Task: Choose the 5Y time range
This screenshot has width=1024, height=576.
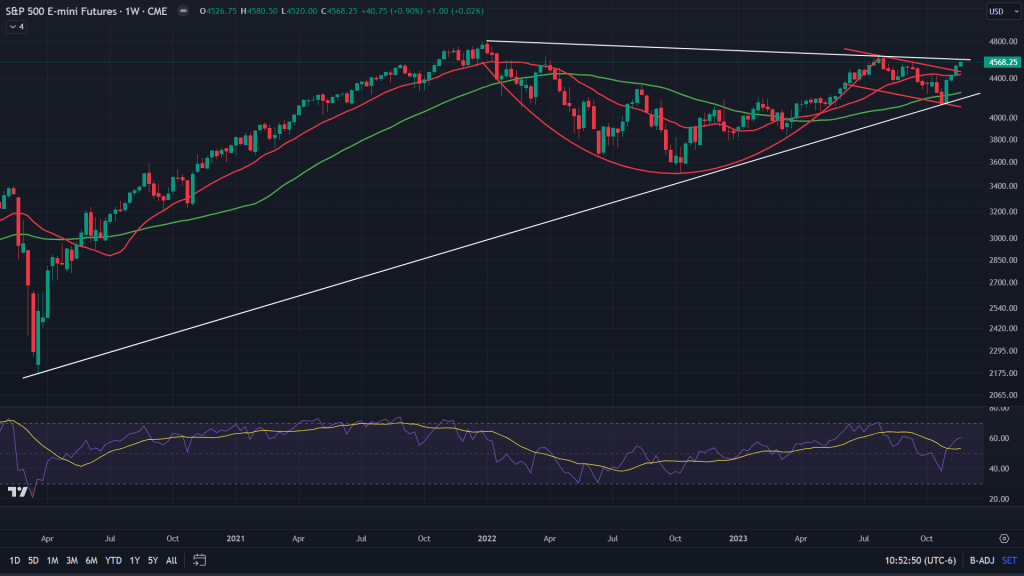Action: [x=152, y=560]
